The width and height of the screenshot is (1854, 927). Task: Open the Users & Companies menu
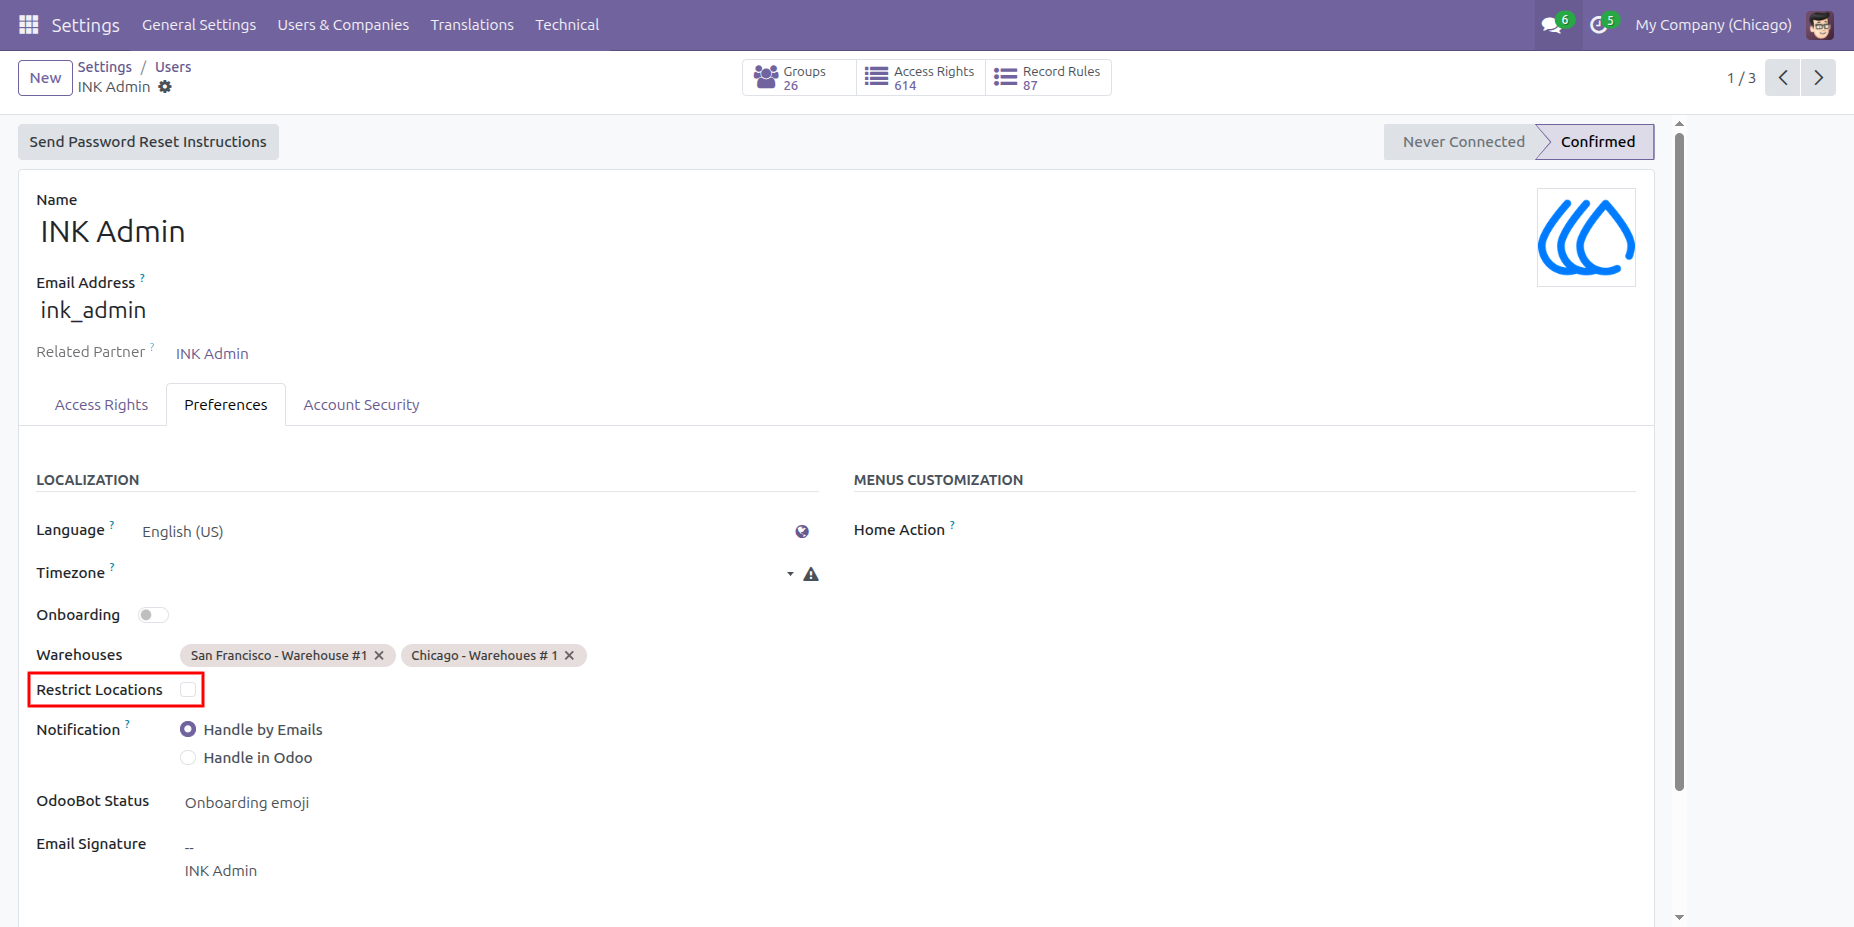tap(343, 25)
